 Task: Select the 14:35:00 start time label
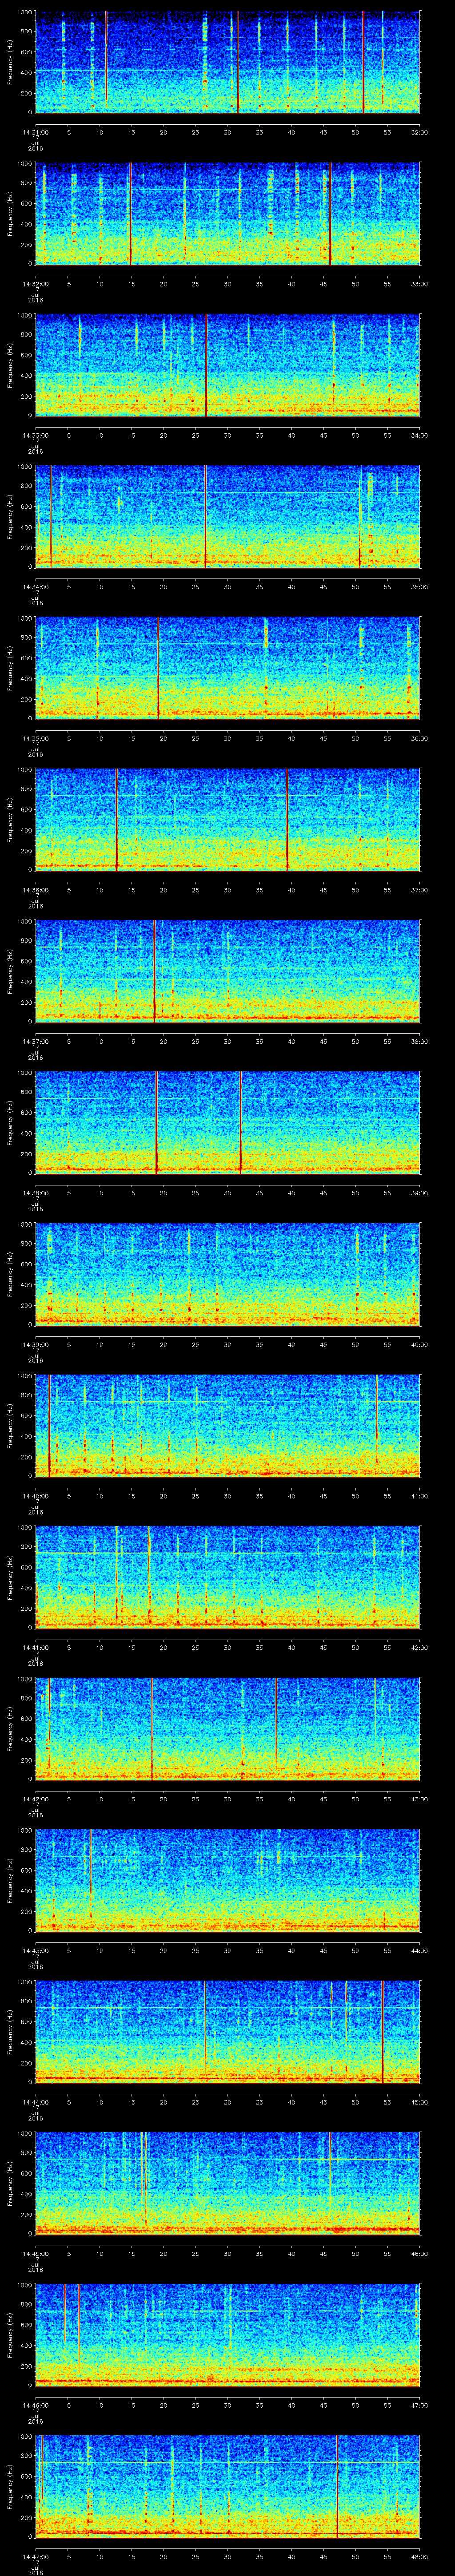36,738
